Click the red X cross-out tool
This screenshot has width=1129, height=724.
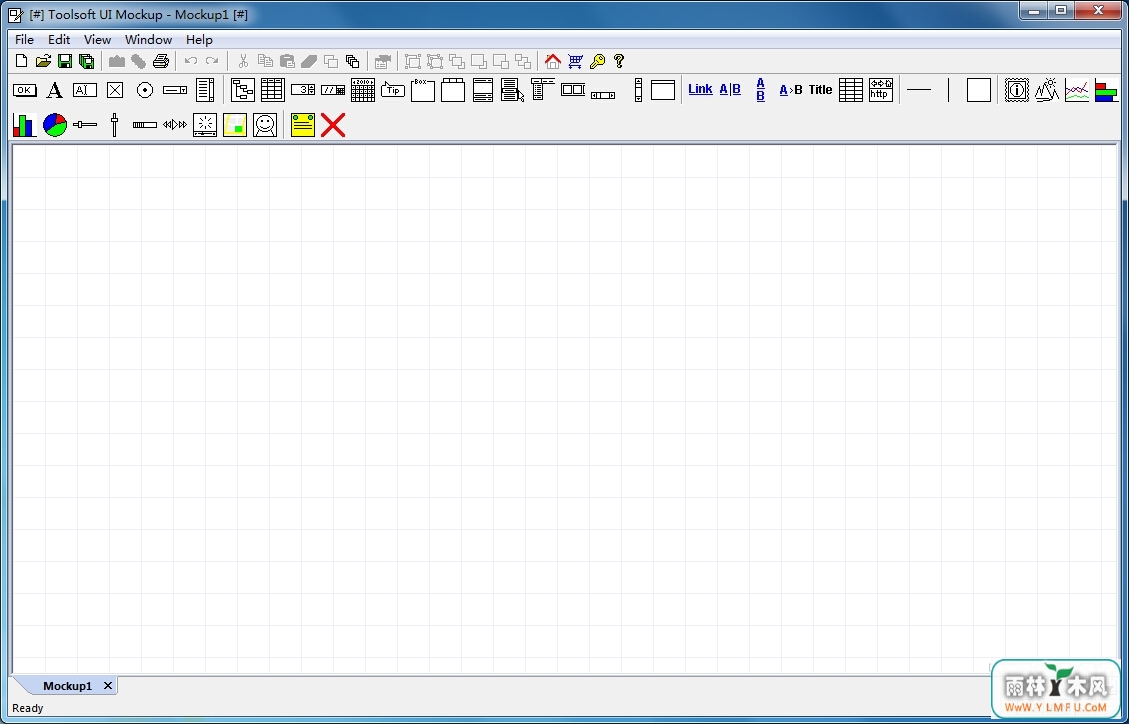click(333, 125)
